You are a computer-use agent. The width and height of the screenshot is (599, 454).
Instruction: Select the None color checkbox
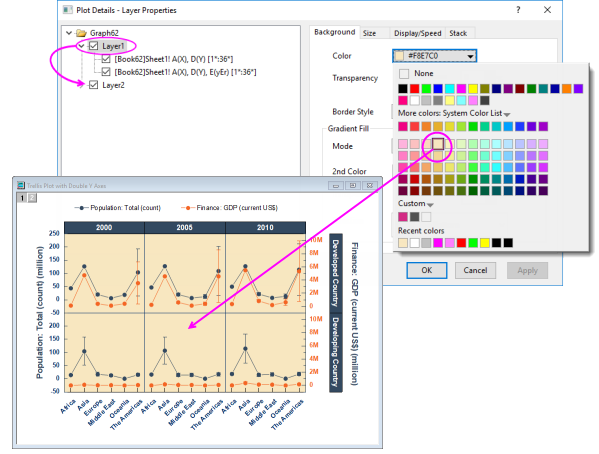(x=404, y=73)
